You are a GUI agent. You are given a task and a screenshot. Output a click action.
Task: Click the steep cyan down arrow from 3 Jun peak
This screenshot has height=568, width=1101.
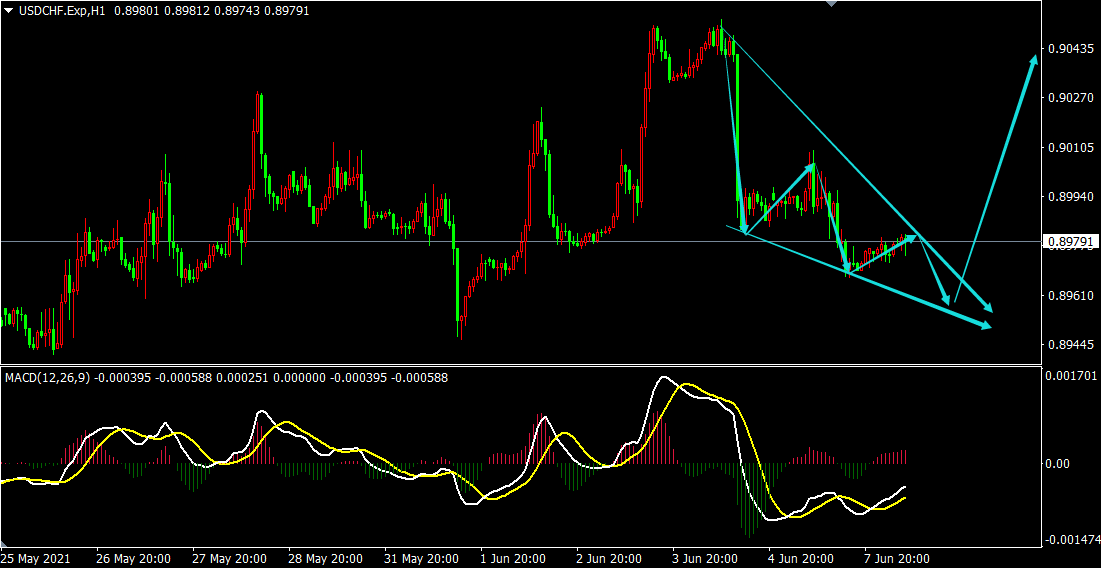739,140
